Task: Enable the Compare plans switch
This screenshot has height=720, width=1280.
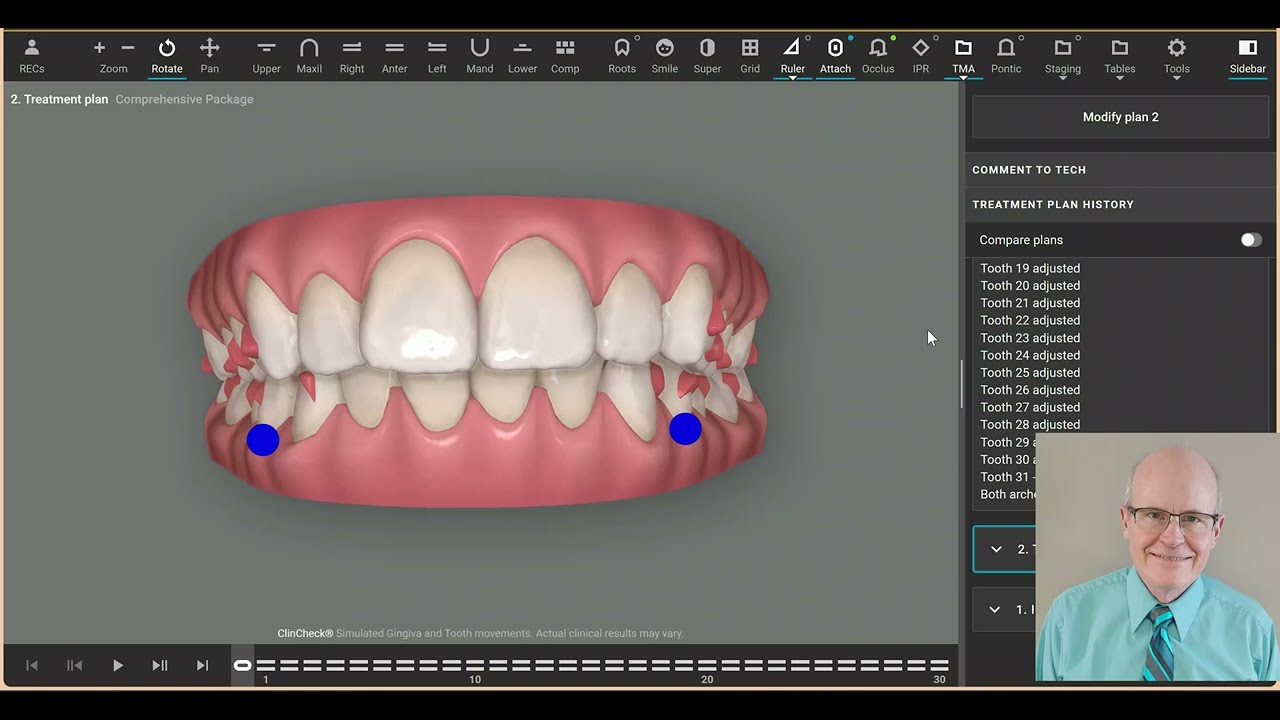Action: coord(1251,240)
